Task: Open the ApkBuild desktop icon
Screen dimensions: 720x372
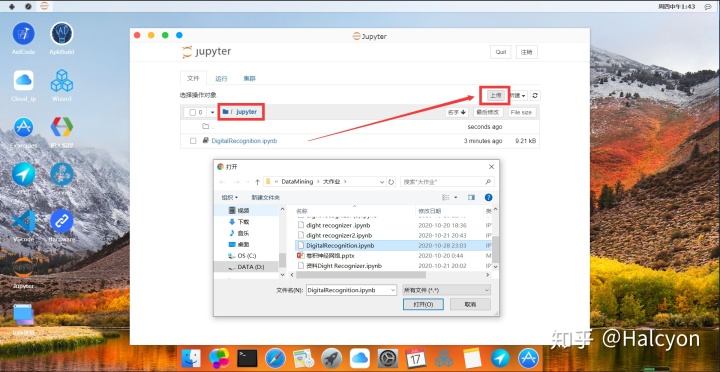Action: coord(62,34)
